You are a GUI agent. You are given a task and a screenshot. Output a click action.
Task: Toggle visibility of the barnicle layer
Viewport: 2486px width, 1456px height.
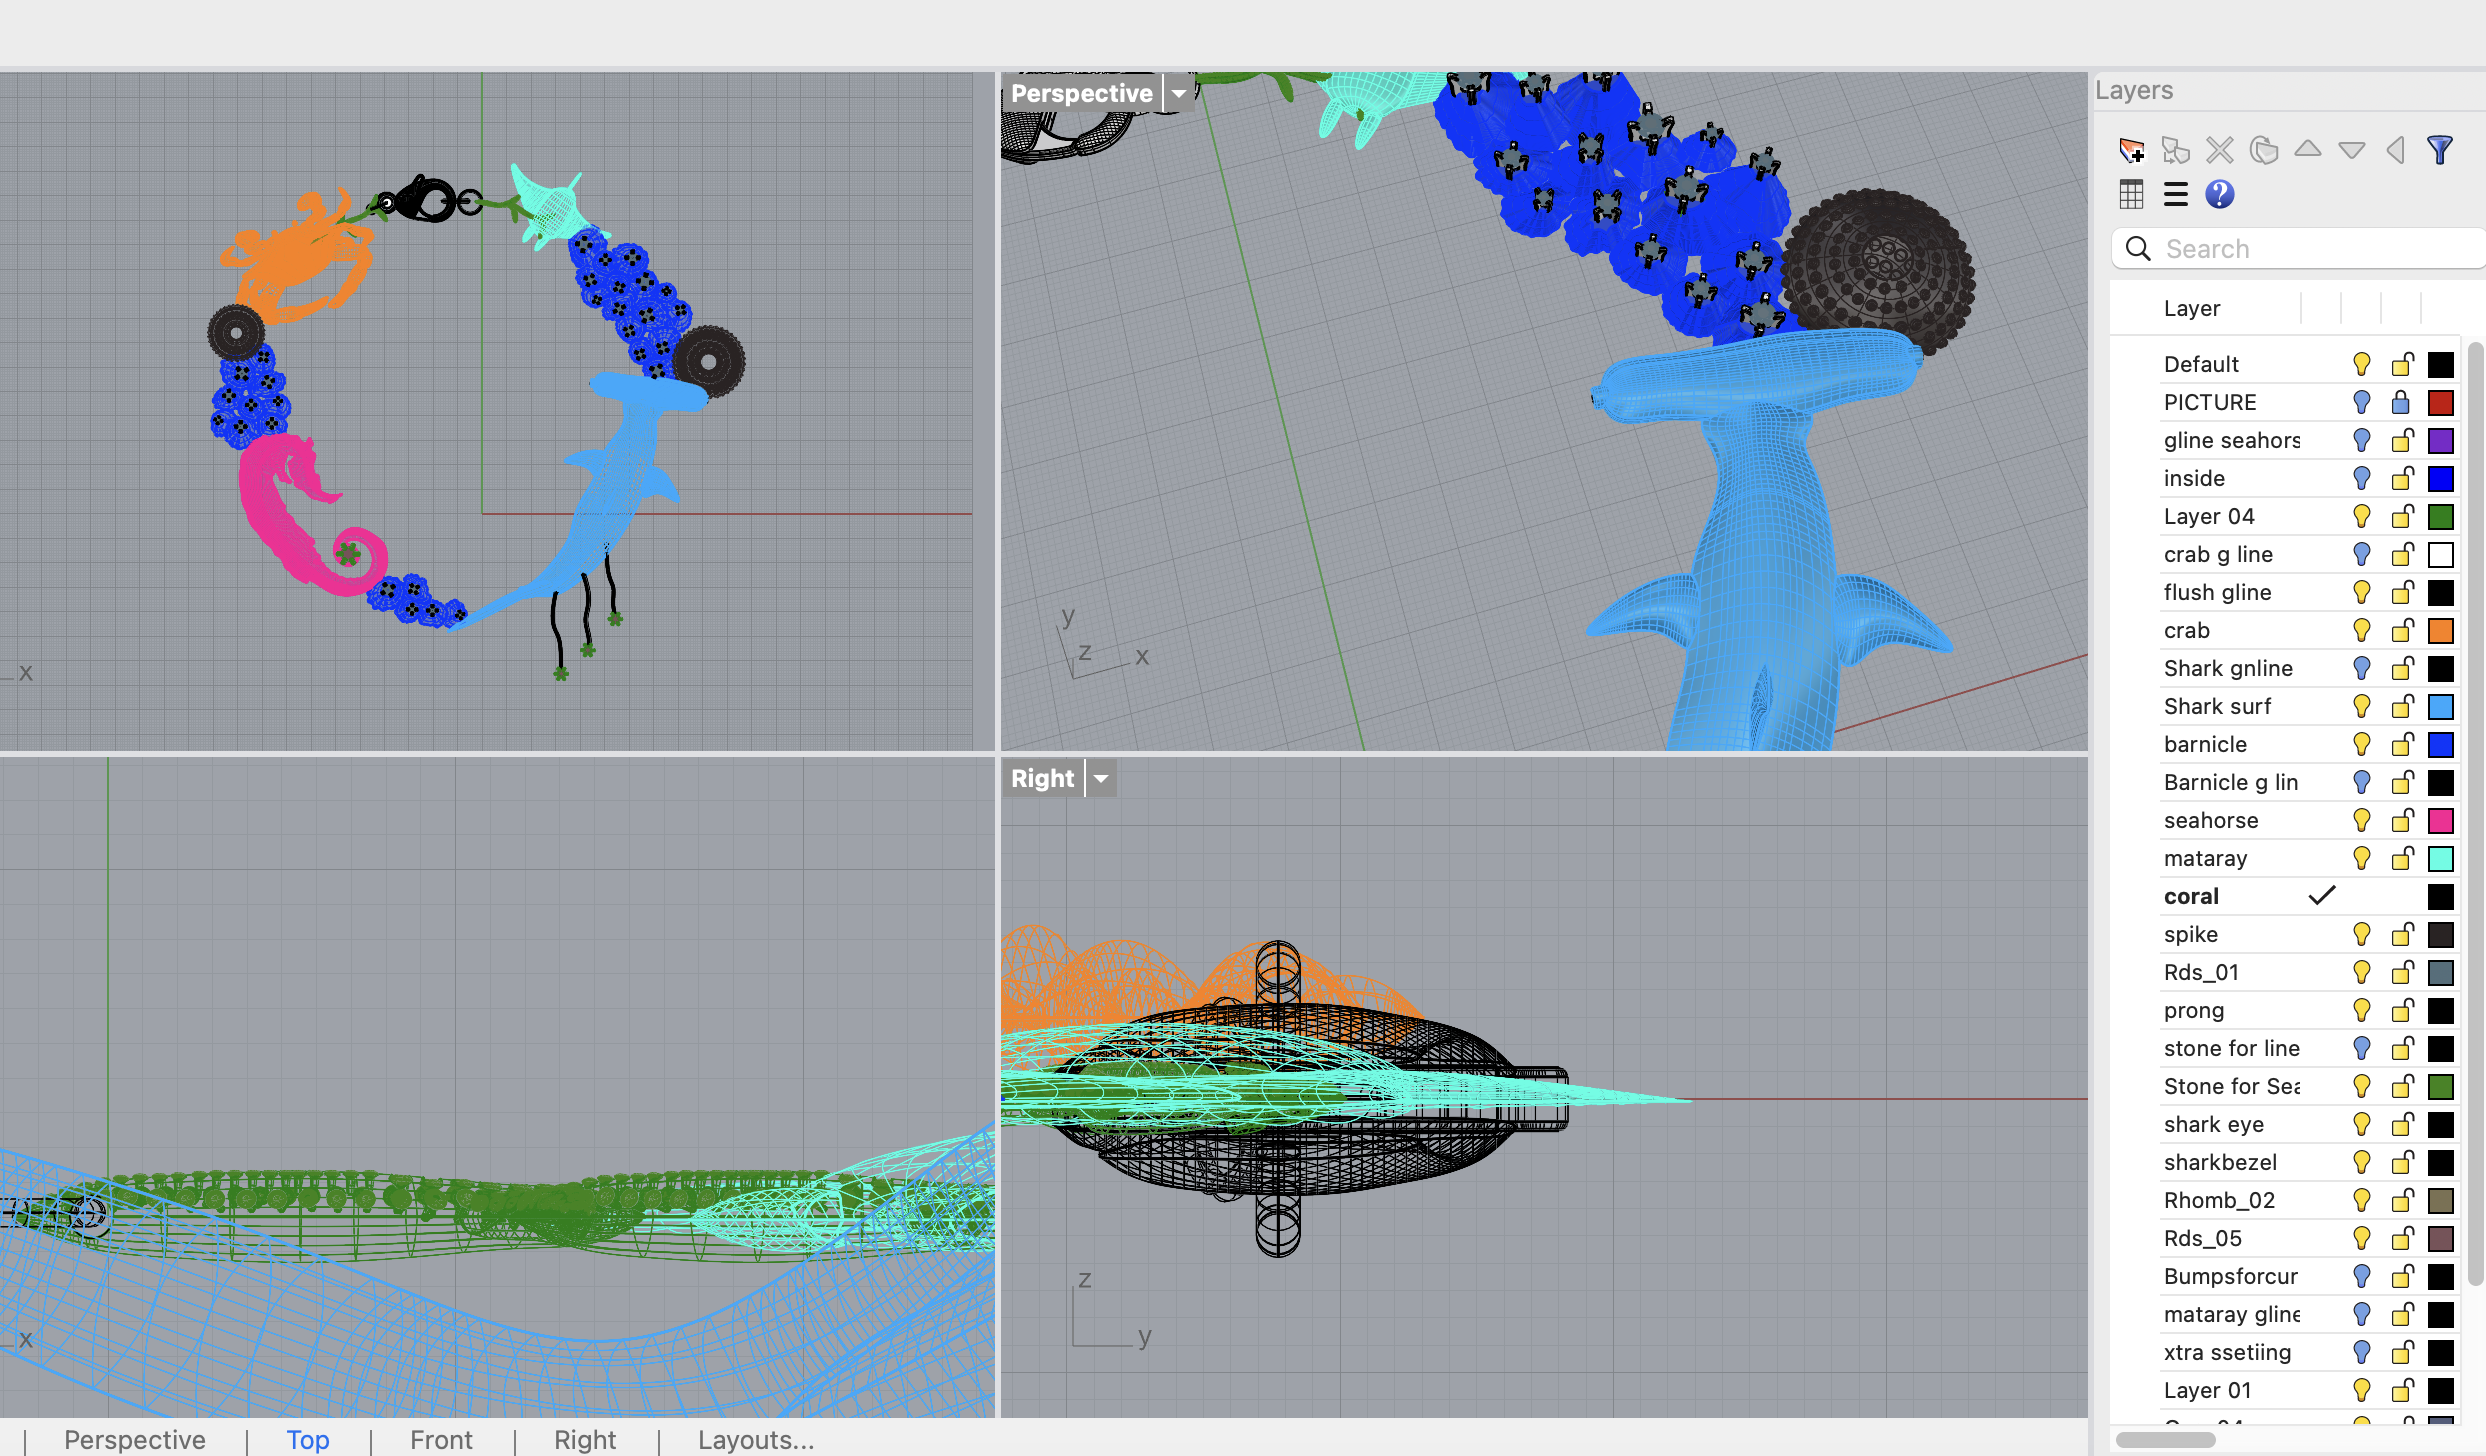click(2361, 744)
